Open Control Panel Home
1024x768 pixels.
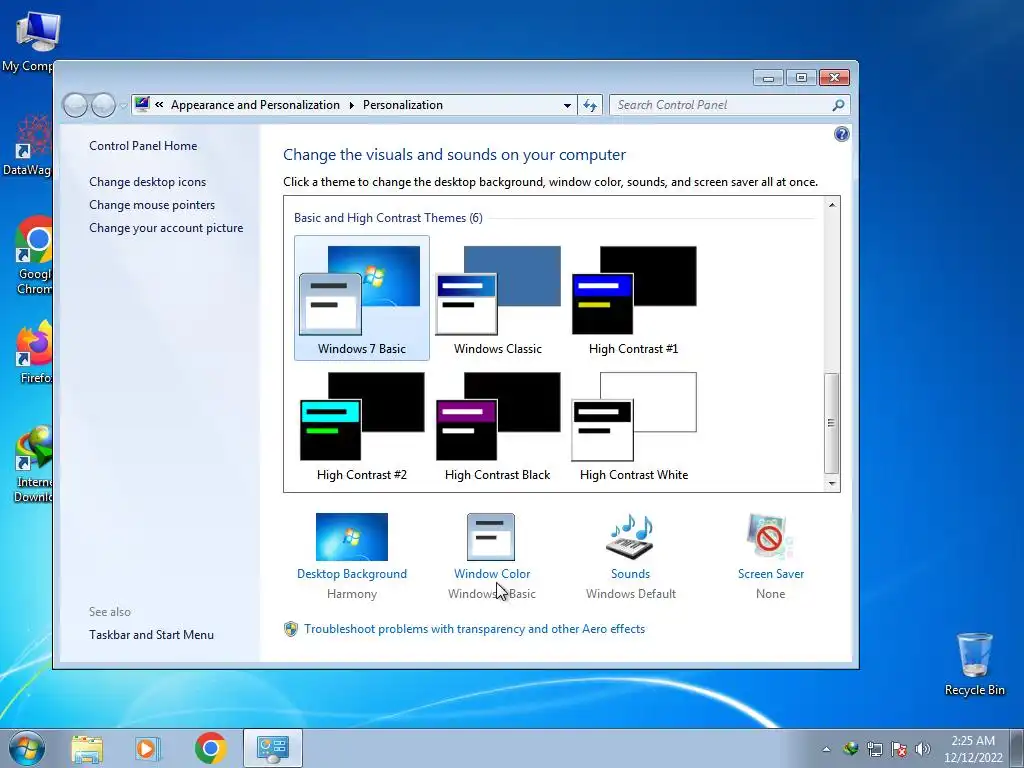pyautogui.click(x=143, y=146)
